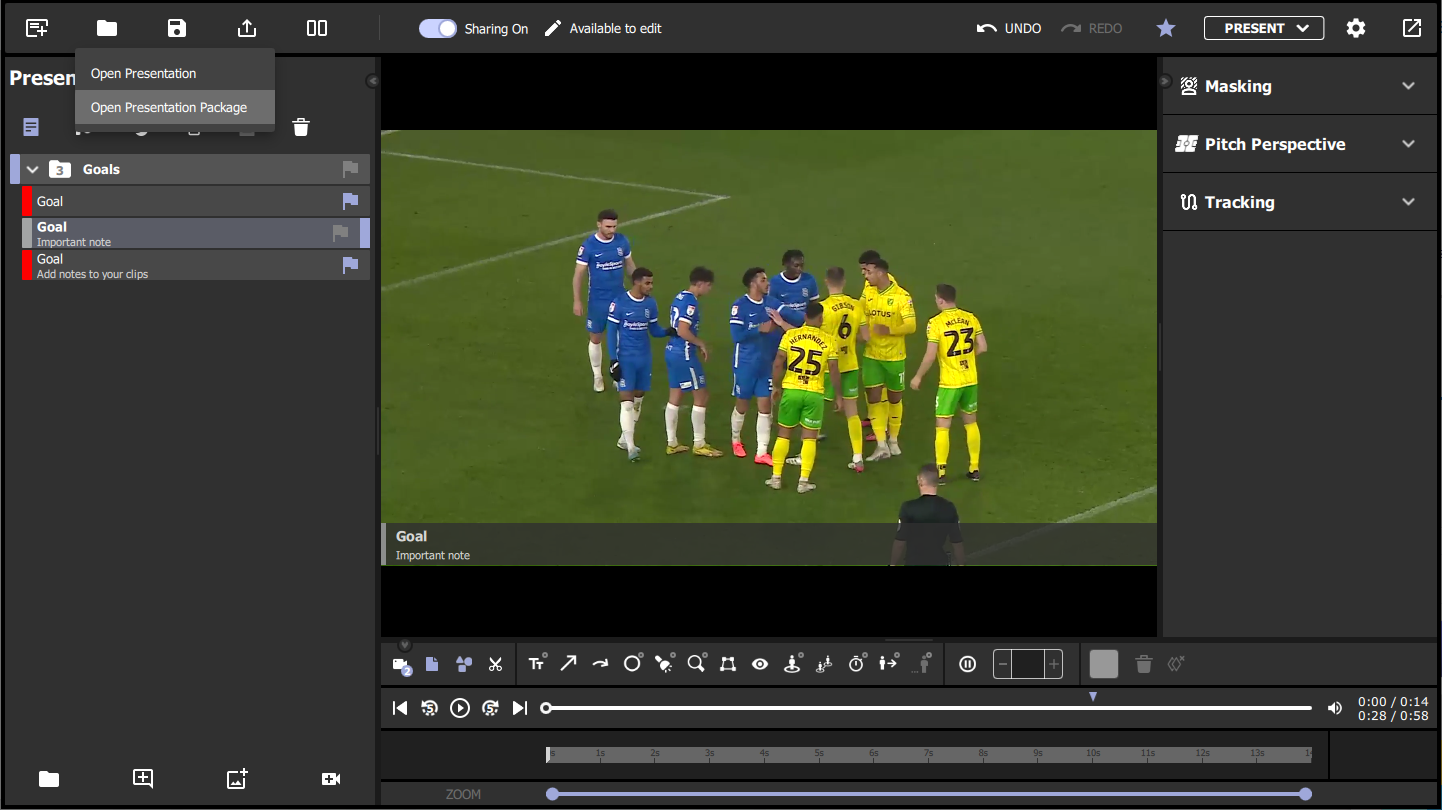
Task: Select the Goal clip with Important note
Action: click(150, 233)
